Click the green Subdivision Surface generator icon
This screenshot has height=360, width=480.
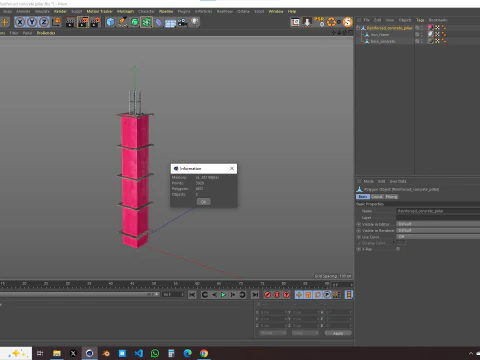[134, 22]
